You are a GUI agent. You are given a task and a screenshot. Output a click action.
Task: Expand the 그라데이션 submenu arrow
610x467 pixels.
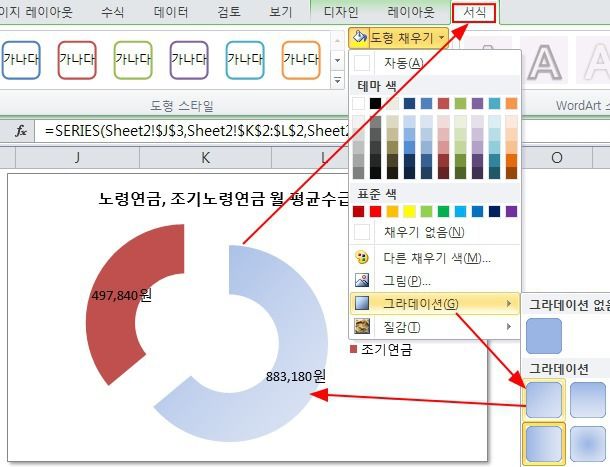509,303
